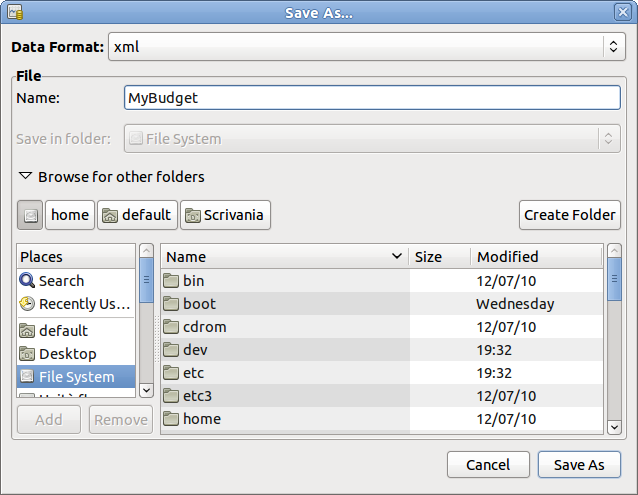Click the Name text field
The height and width of the screenshot is (495, 638).
(x=372, y=98)
